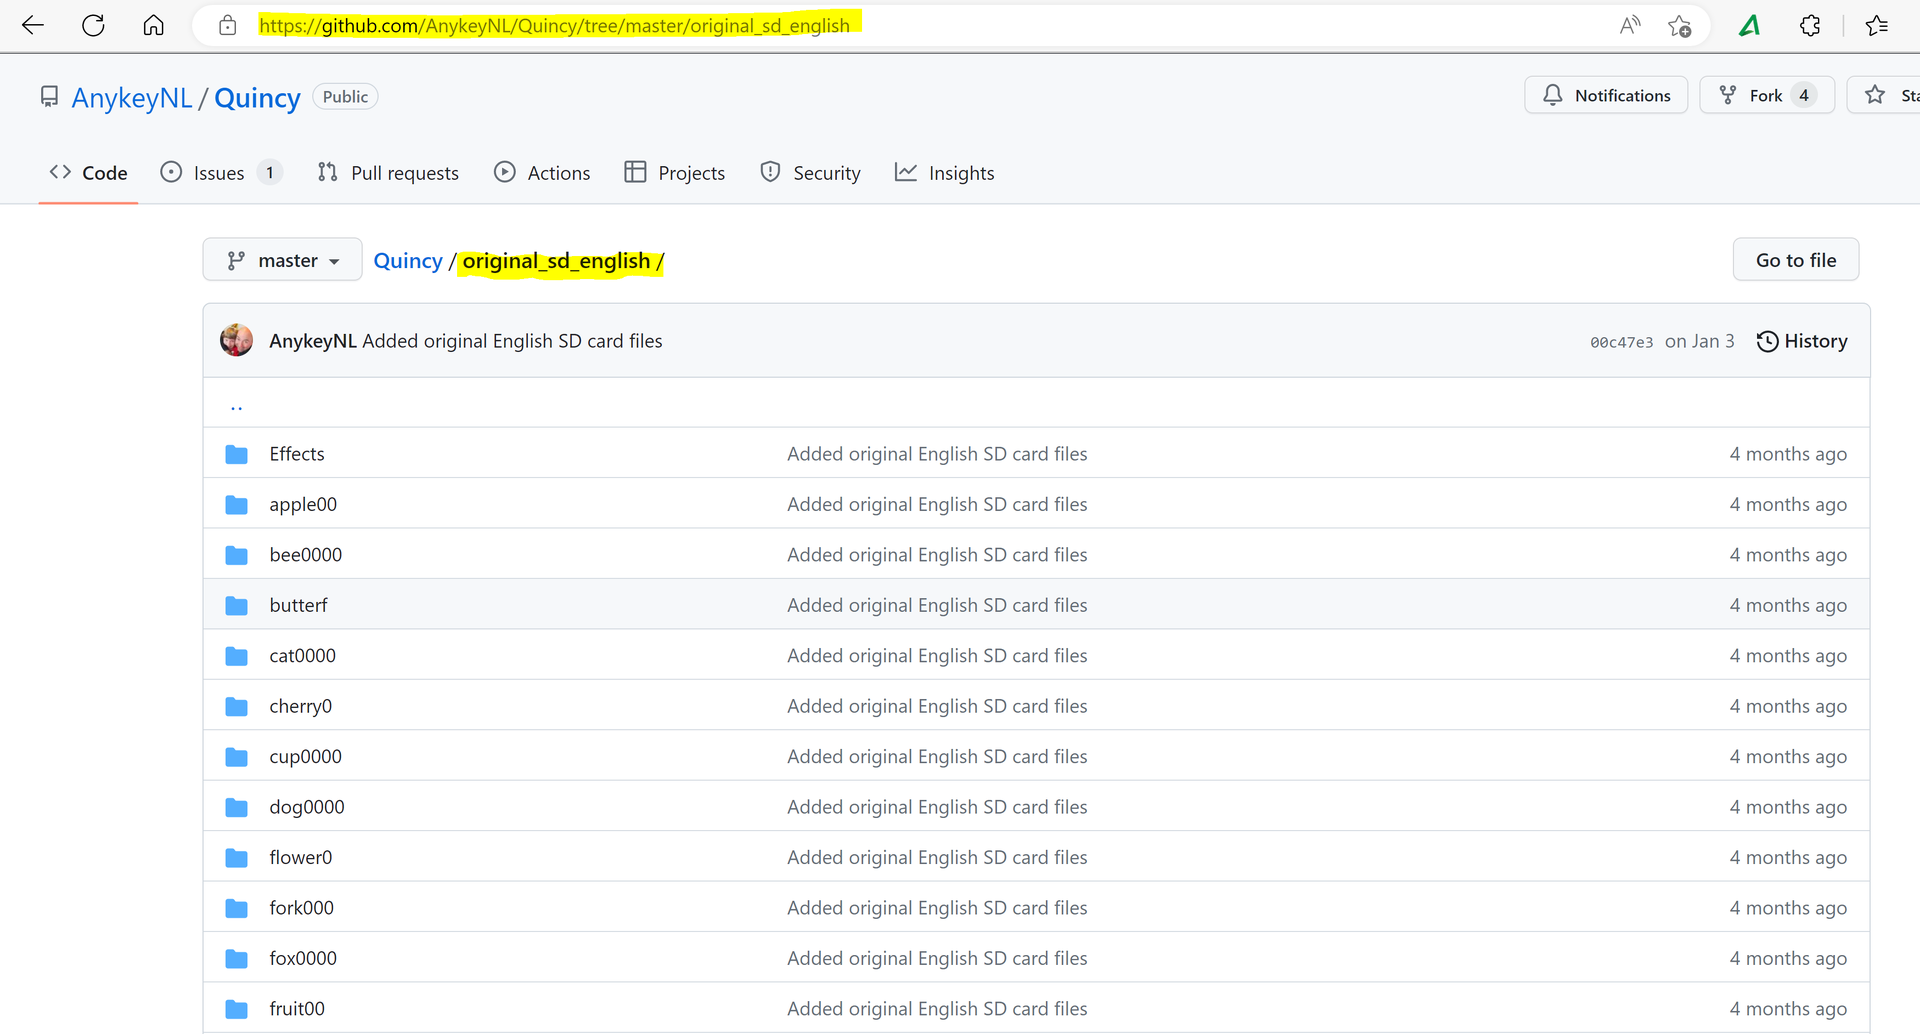Fork the Quincy repository

[1767, 95]
